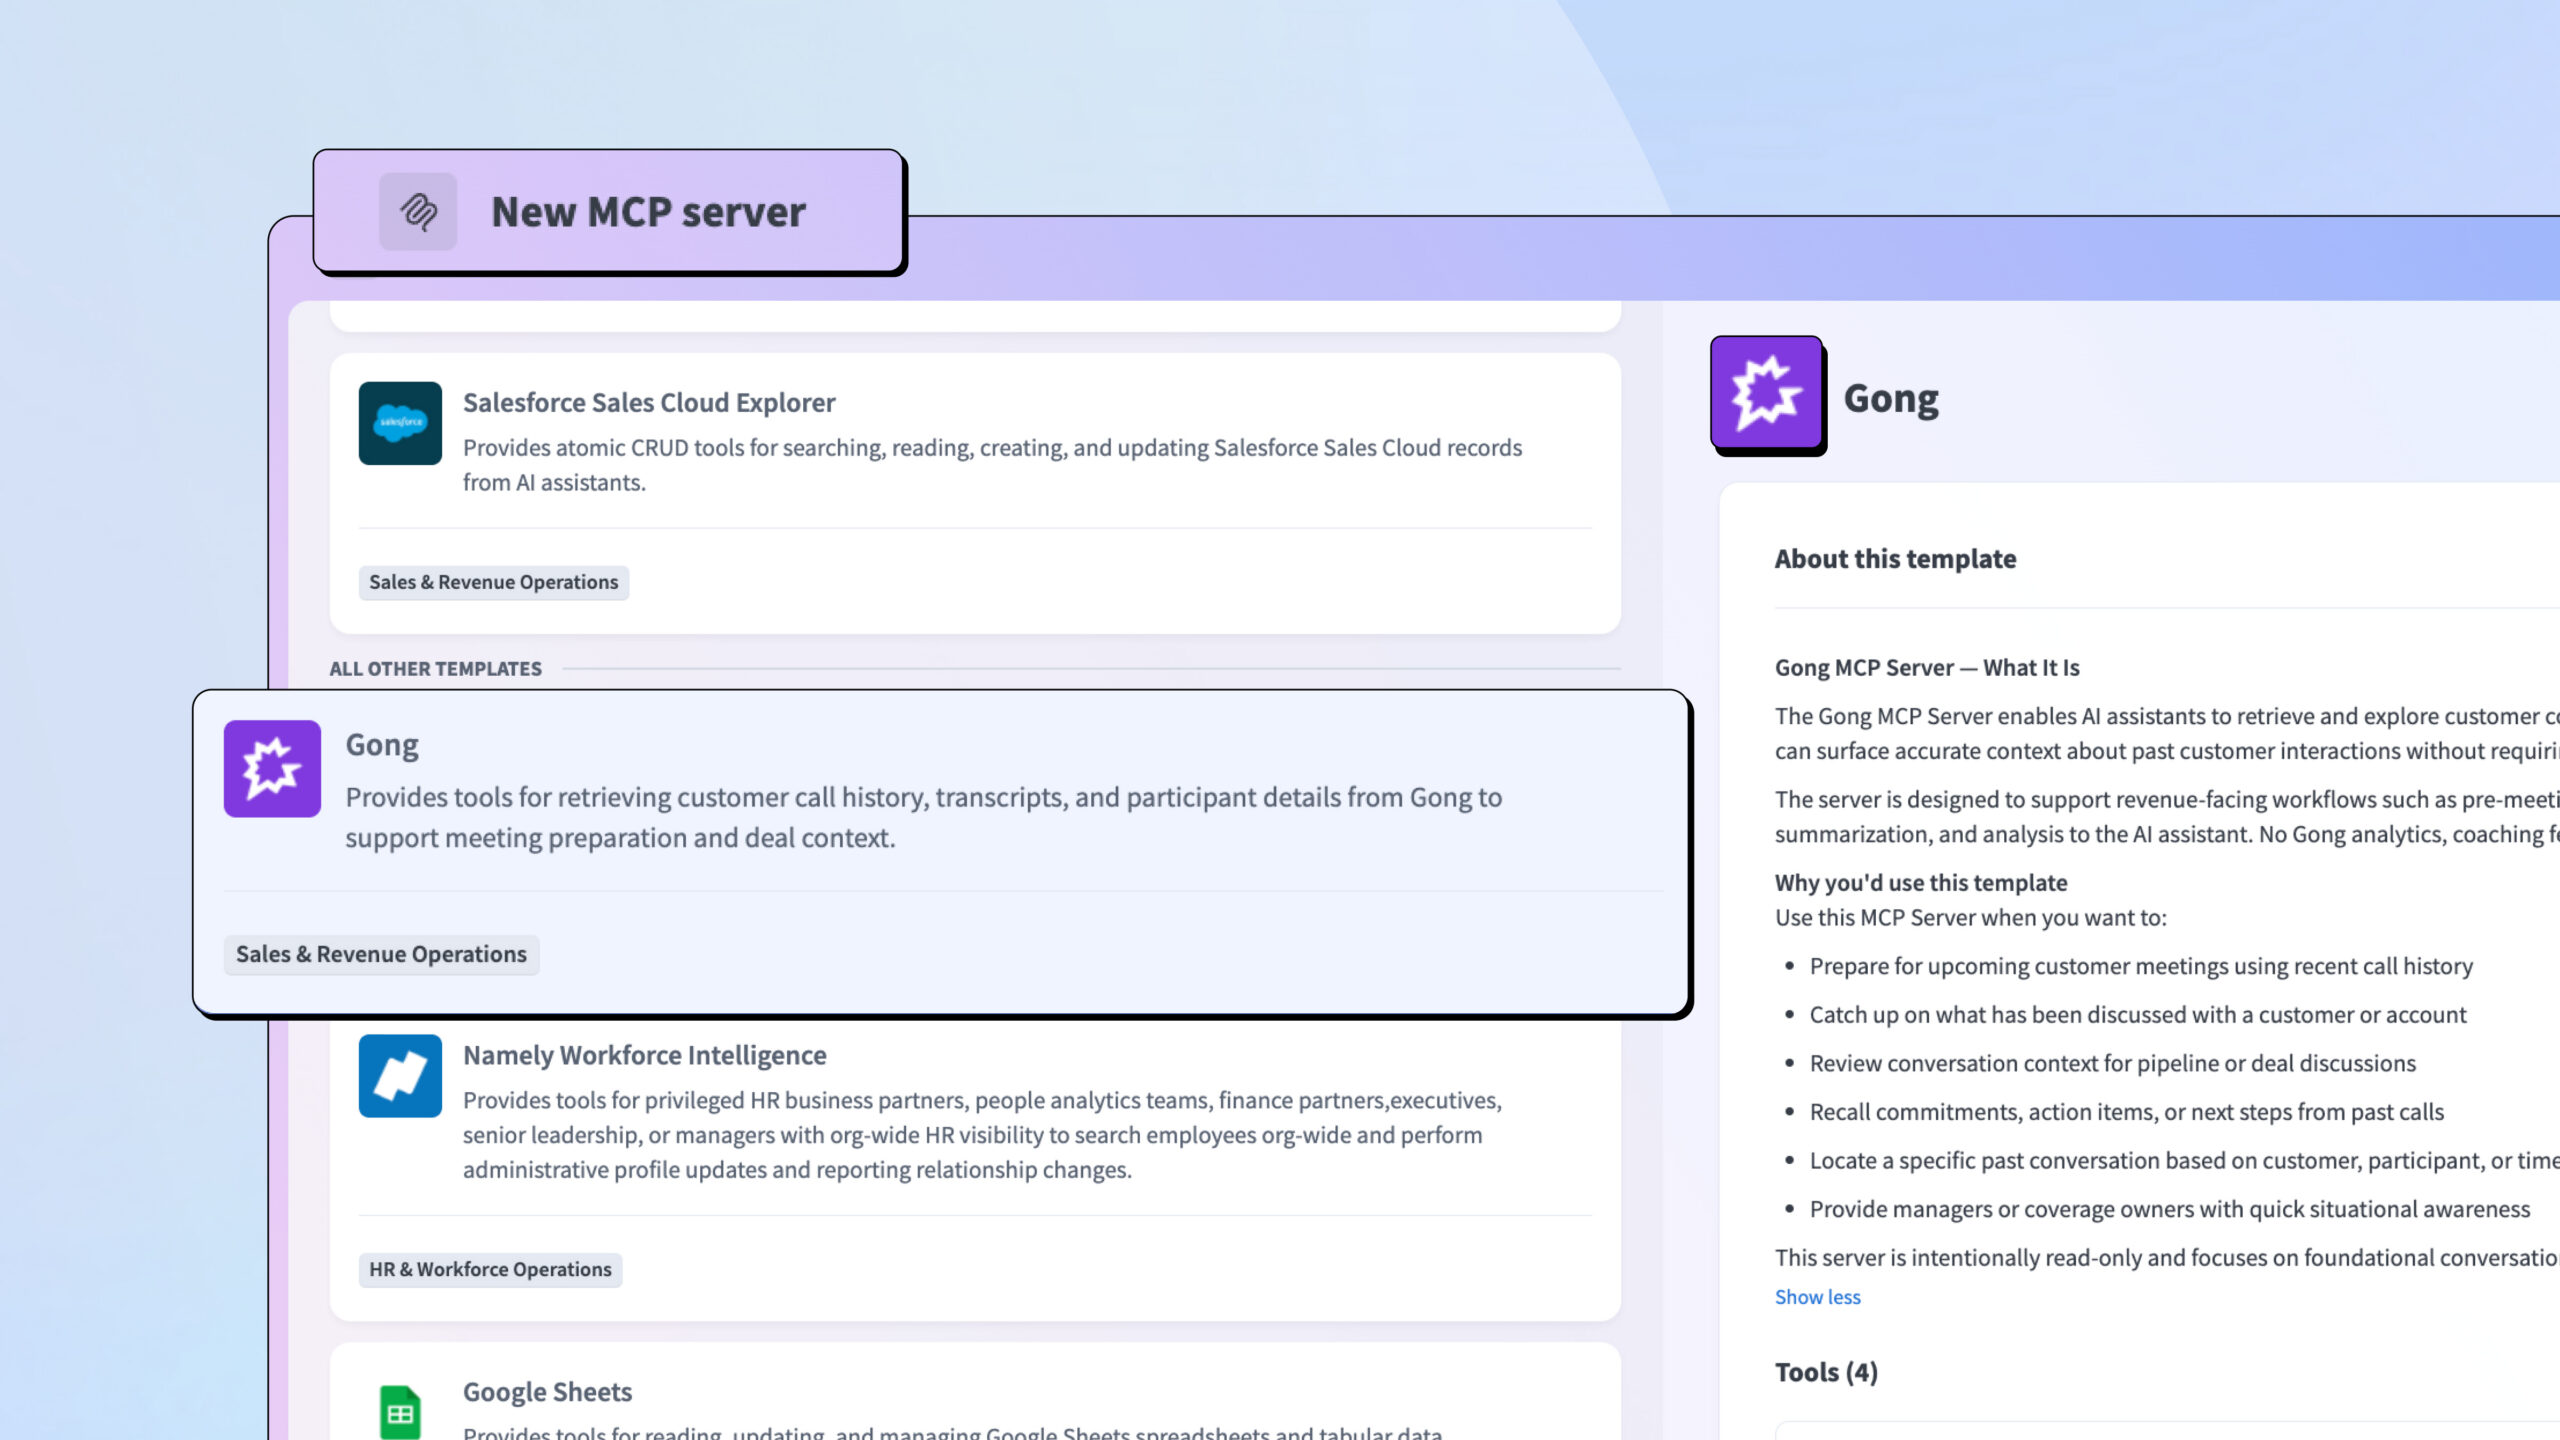The width and height of the screenshot is (2560, 1440).
Task: Collapse description with the Show less link
Action: click(x=1817, y=1297)
